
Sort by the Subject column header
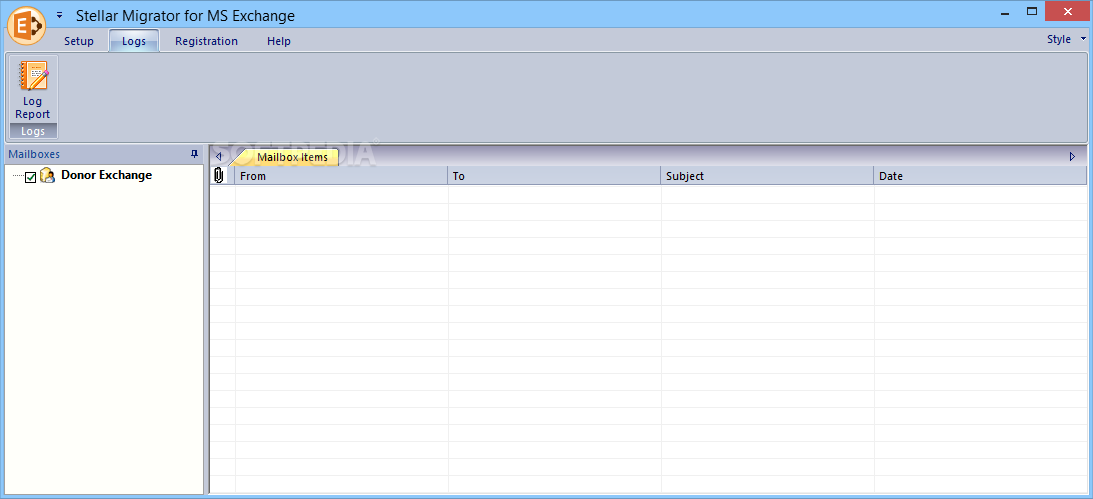(767, 176)
